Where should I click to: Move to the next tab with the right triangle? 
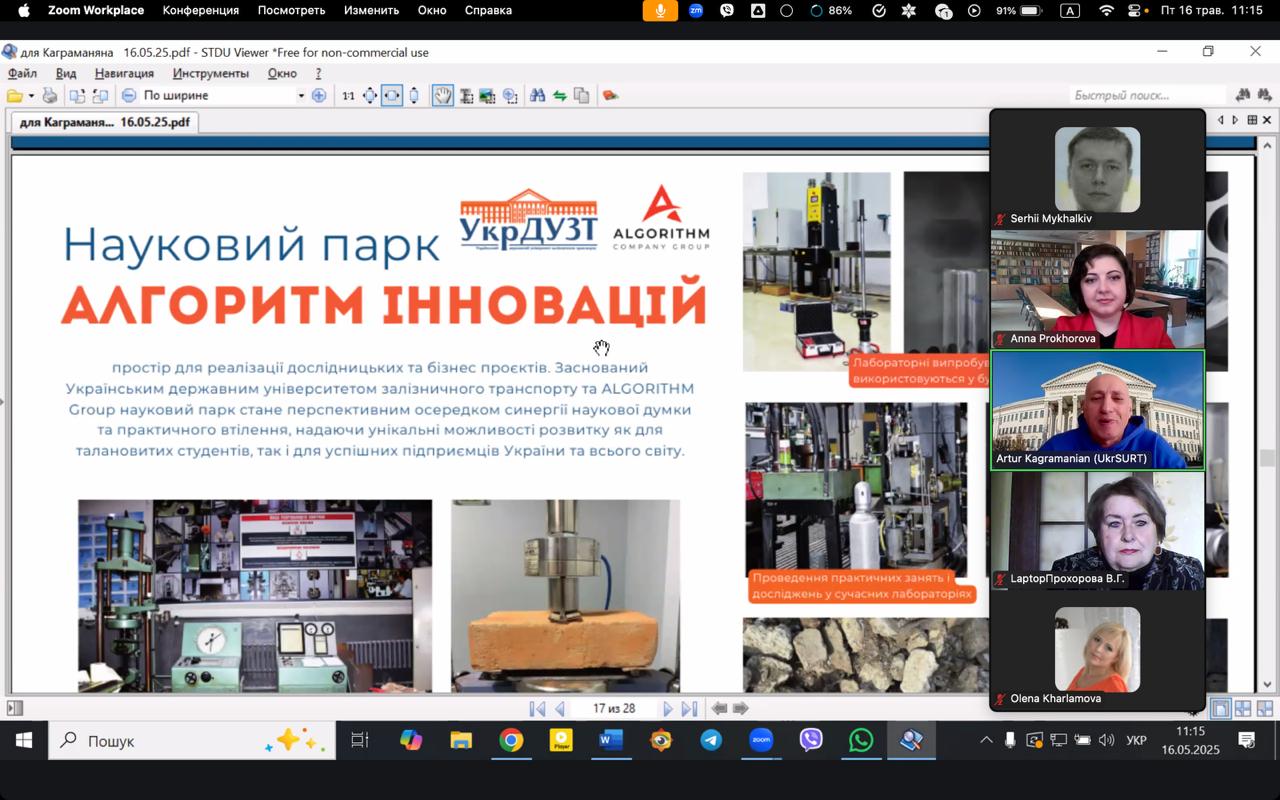[1235, 120]
